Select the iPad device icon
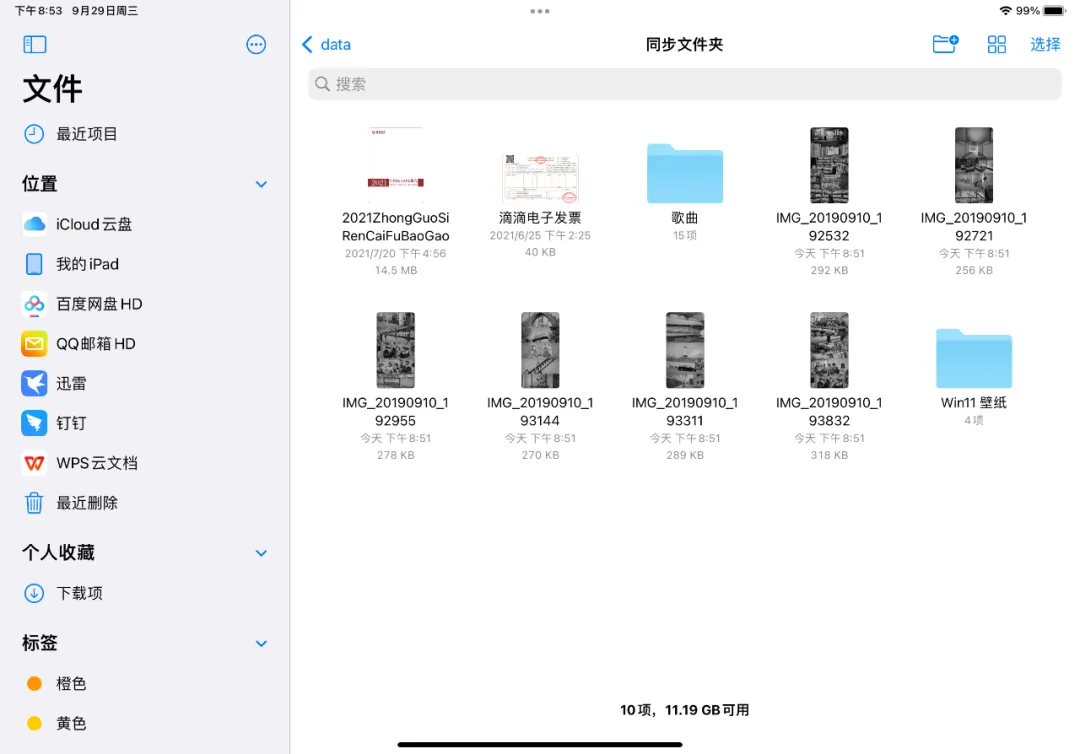Image resolution: width=1080 pixels, height=754 pixels. [34, 264]
